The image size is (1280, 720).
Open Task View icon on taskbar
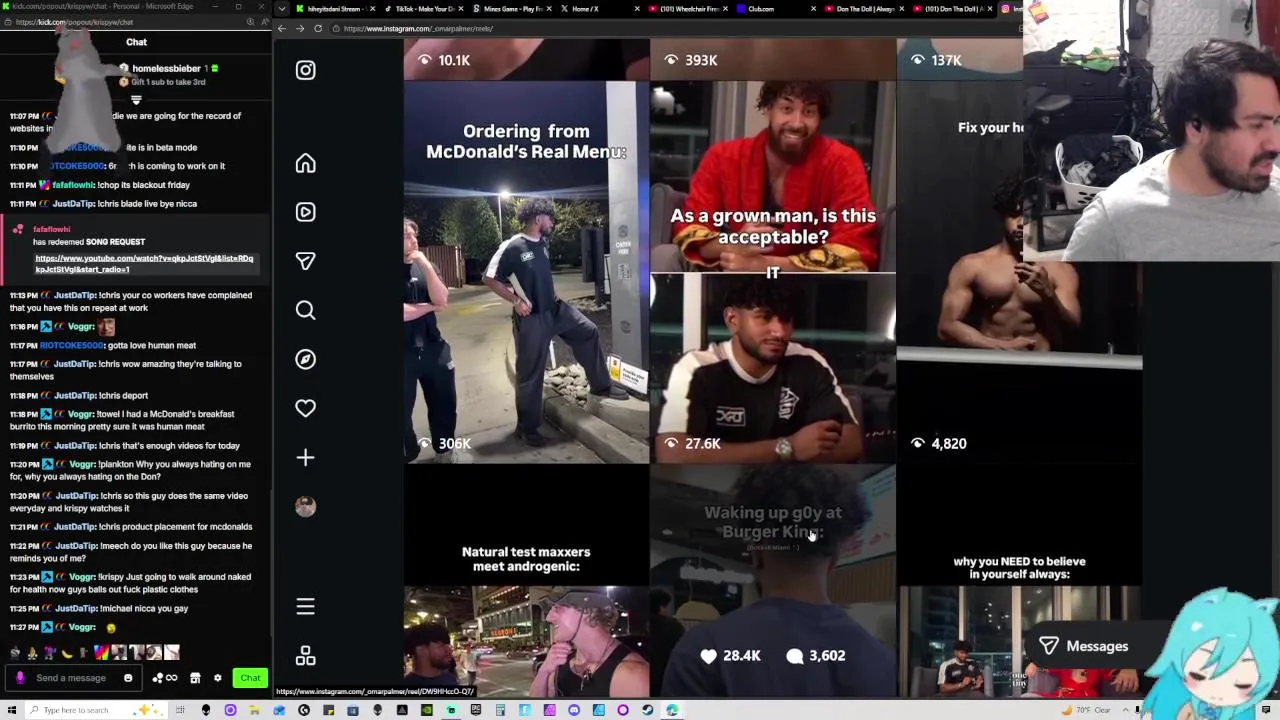[181, 710]
